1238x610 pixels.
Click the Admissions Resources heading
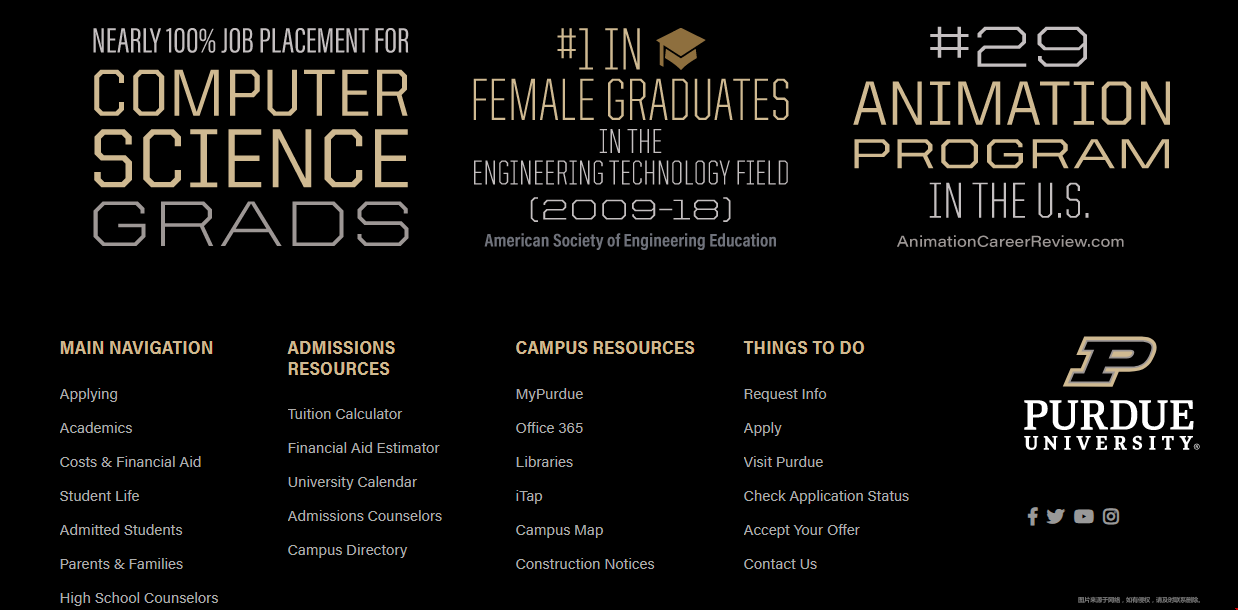point(342,358)
